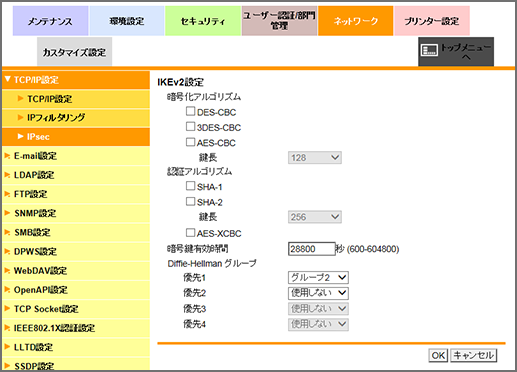The height and width of the screenshot is (372, 517).
Task: Select the IPsec submenu item
Action: point(76,137)
